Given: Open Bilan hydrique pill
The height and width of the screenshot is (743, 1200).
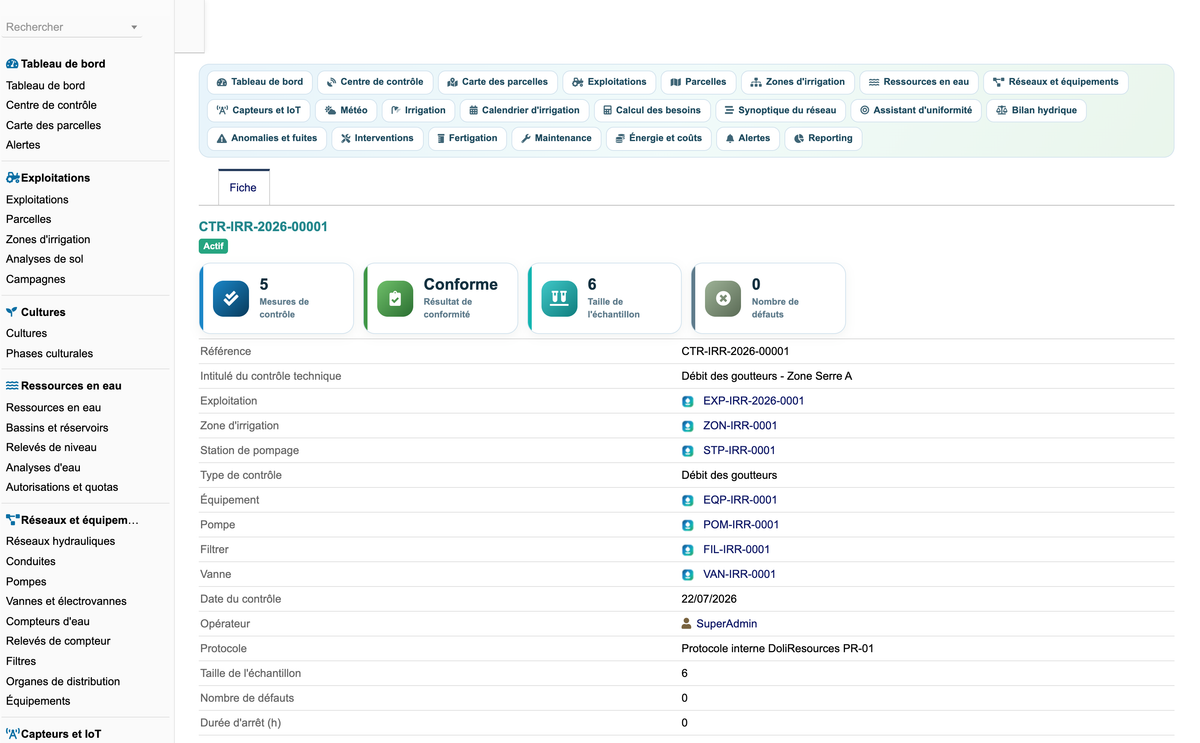Looking at the screenshot, I should (1036, 110).
